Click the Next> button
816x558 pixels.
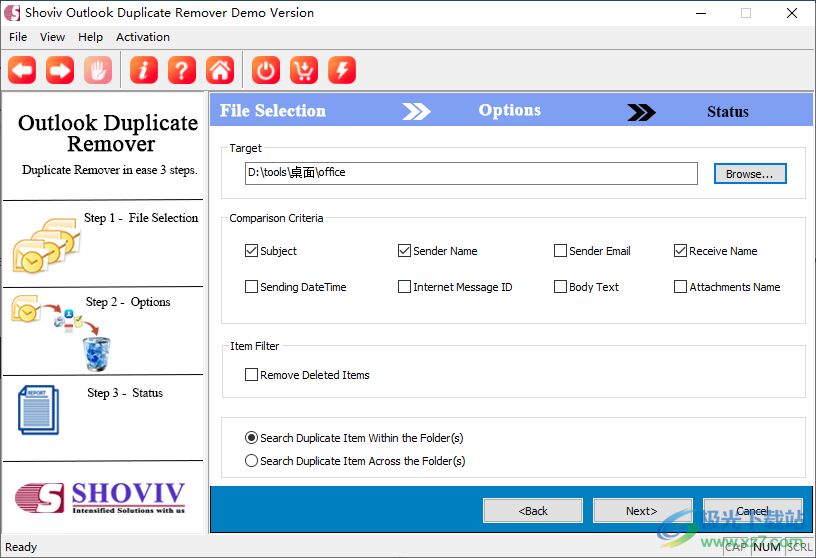click(x=642, y=511)
